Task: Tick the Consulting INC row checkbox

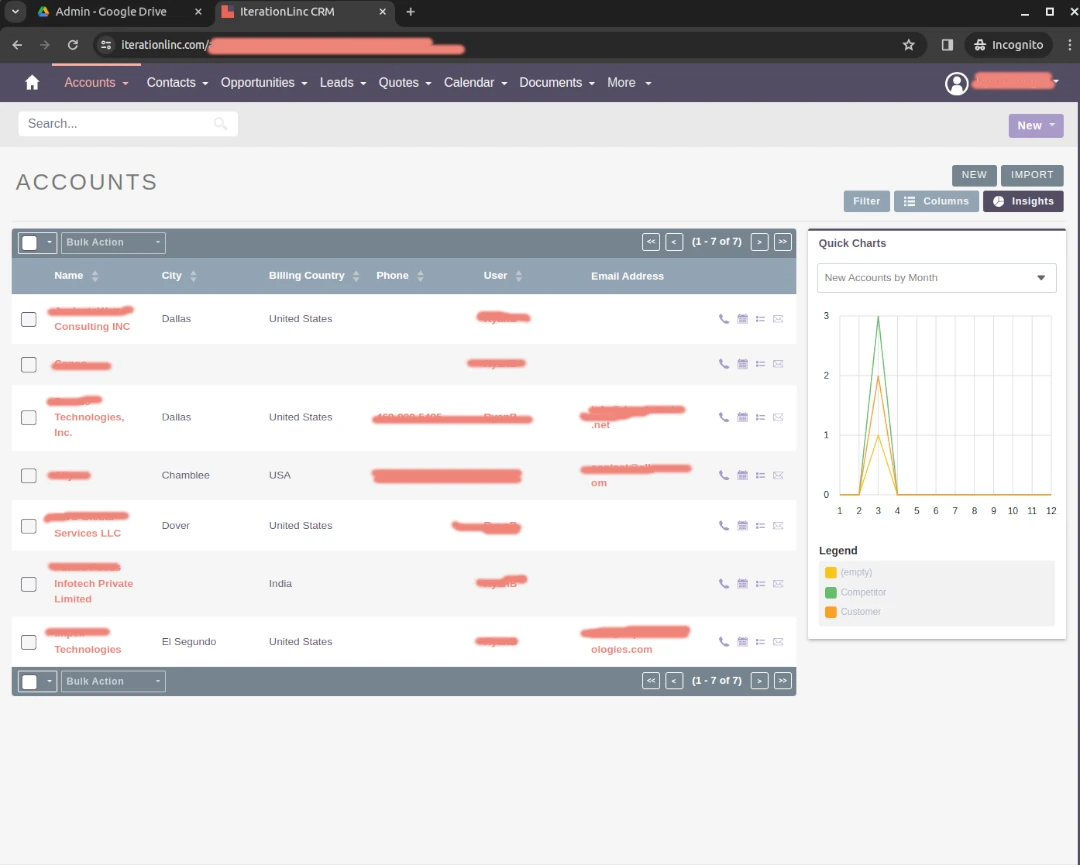Action: pos(28,320)
